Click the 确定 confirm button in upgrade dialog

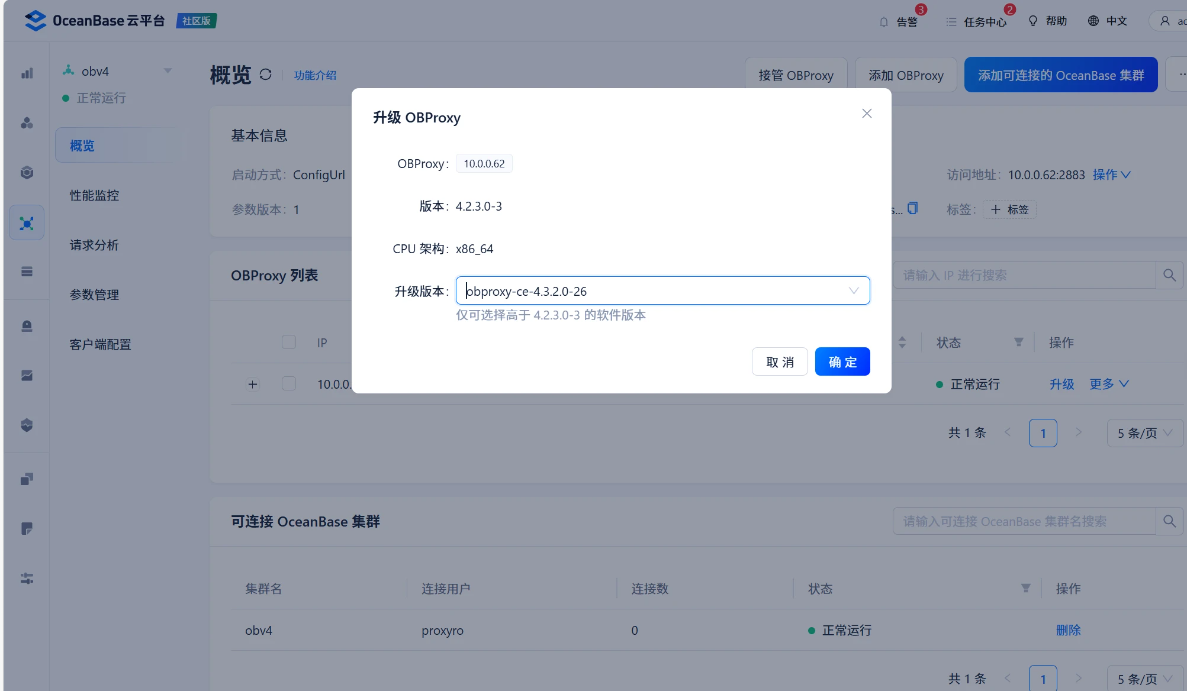click(841, 361)
